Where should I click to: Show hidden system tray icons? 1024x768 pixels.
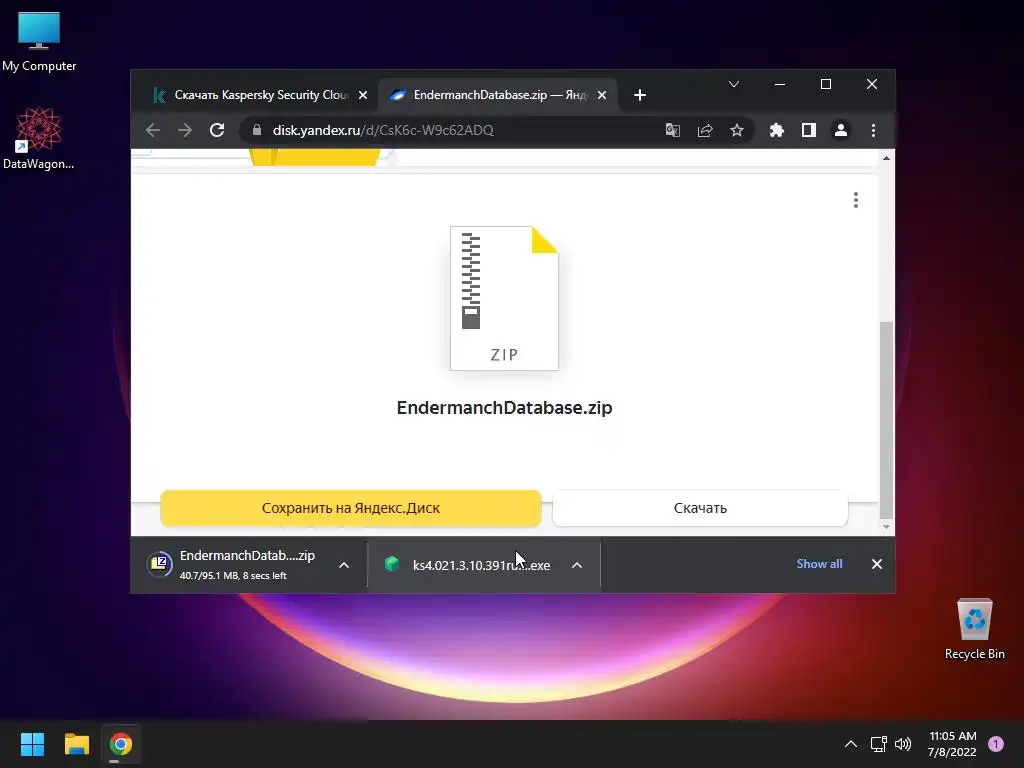coord(851,744)
